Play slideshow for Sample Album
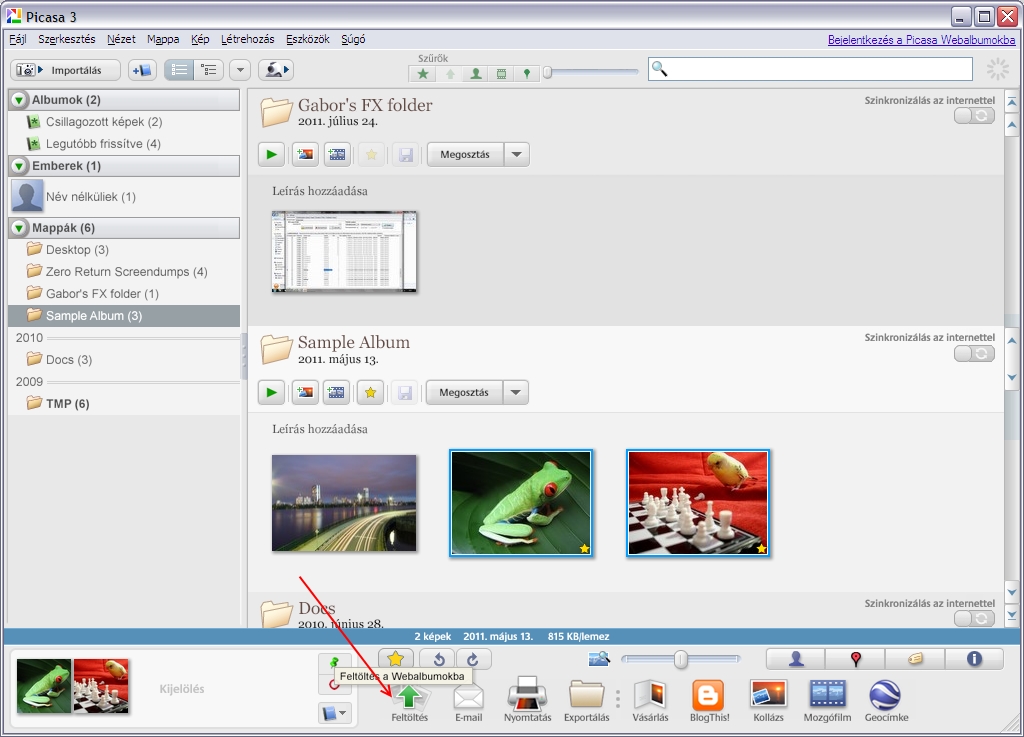This screenshot has height=737, width=1024. tap(271, 392)
